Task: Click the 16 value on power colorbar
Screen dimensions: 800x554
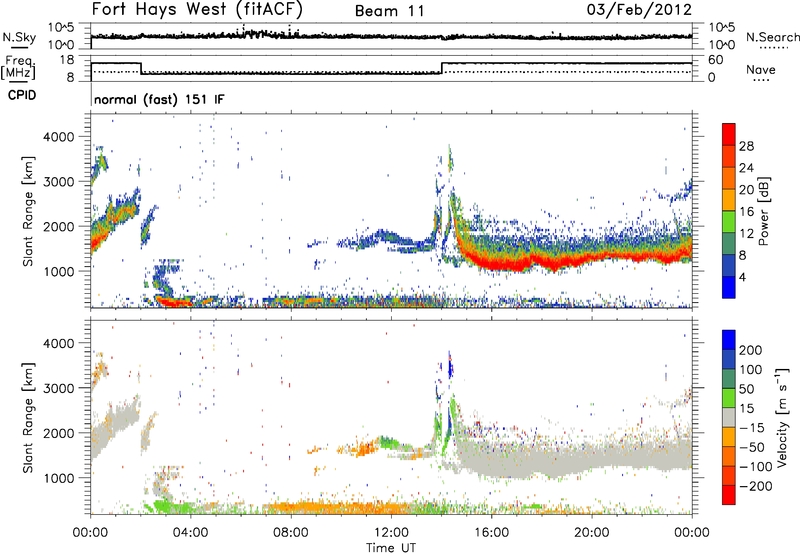Action: click(746, 212)
